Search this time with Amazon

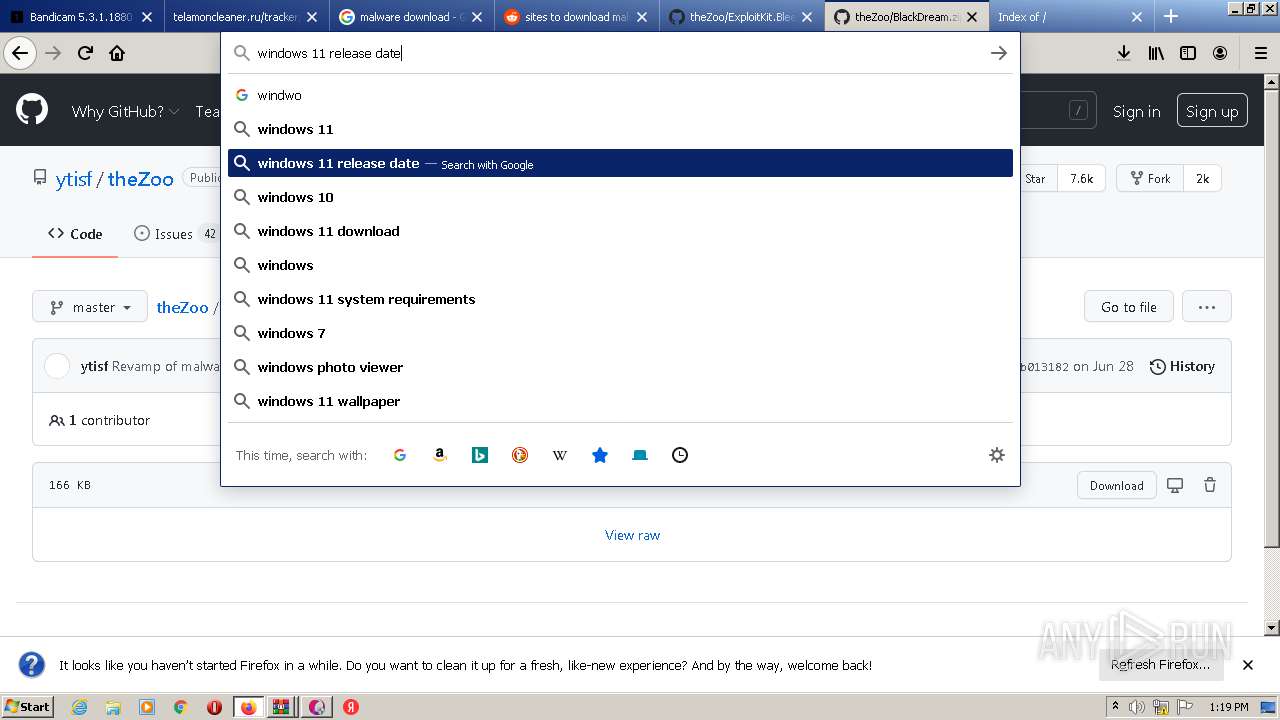(440, 455)
